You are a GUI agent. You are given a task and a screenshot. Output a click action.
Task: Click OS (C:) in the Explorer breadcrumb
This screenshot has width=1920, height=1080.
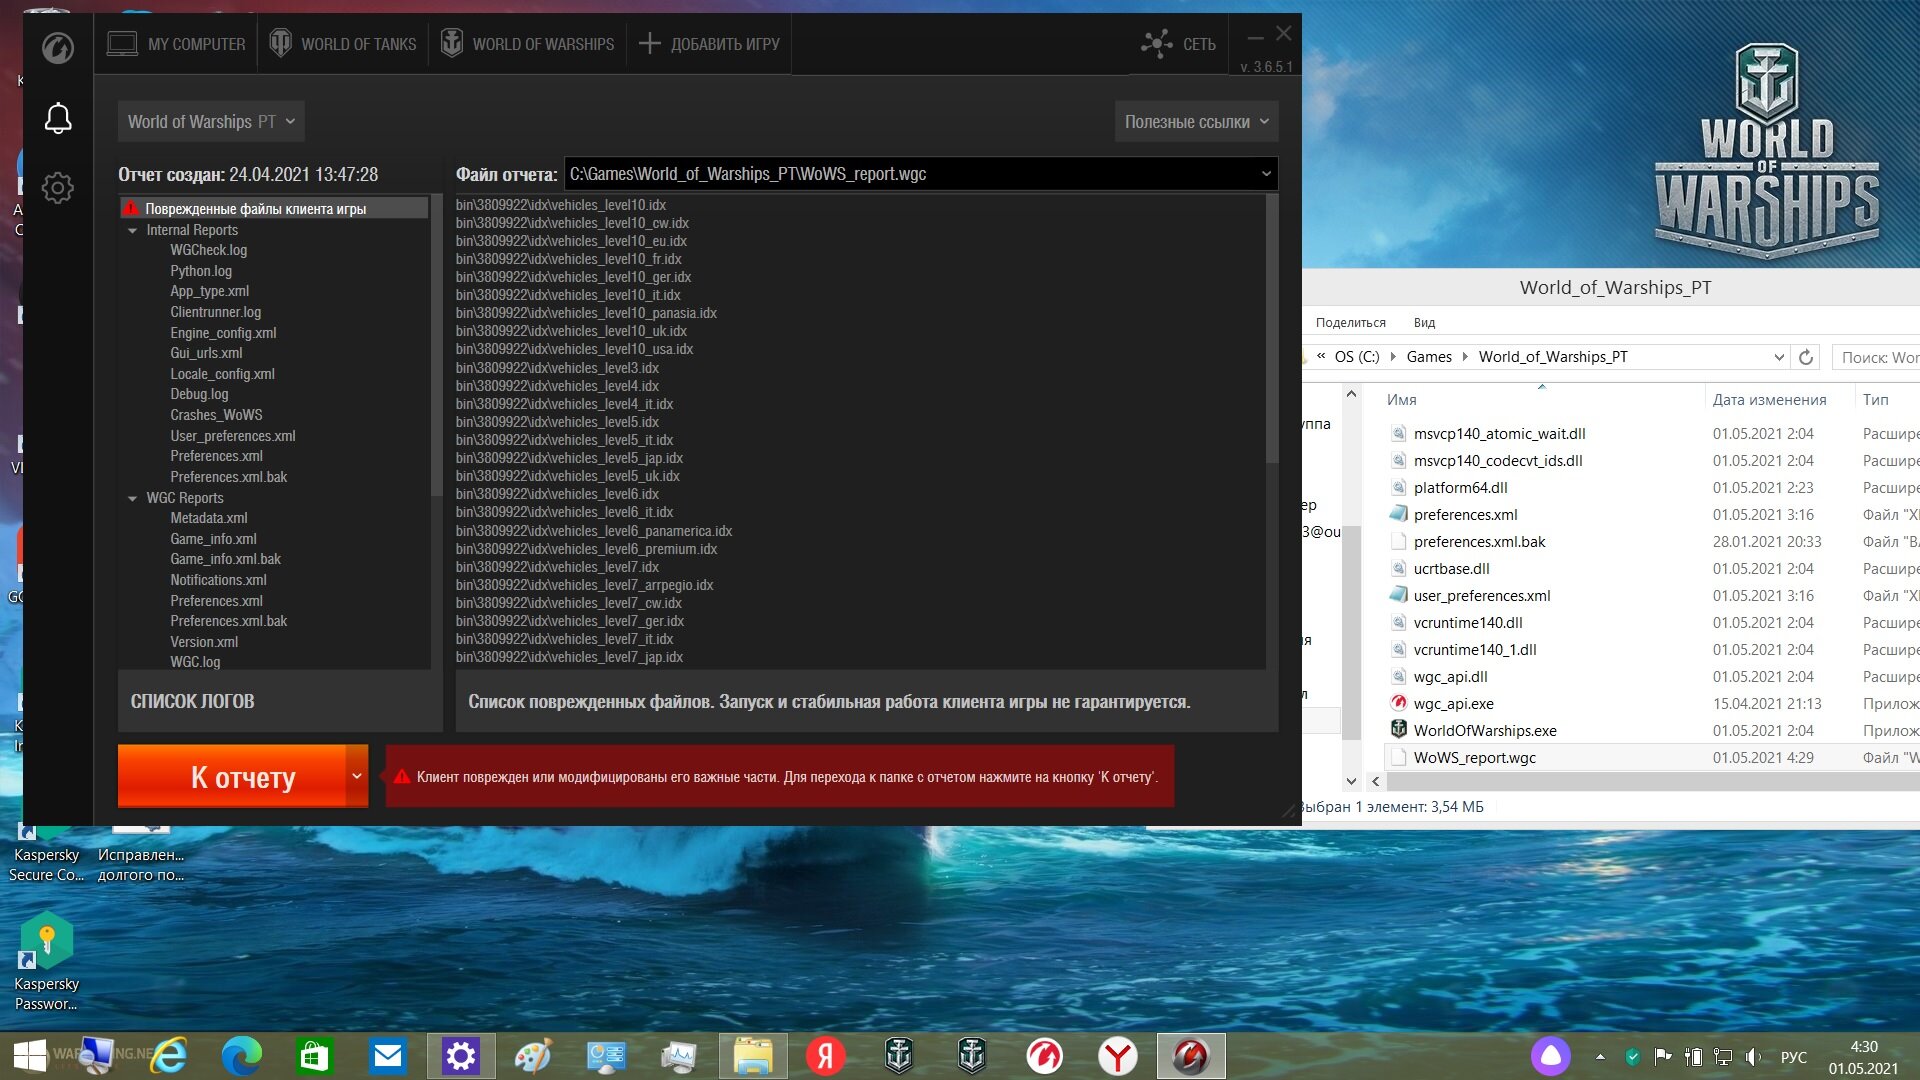[1356, 357]
